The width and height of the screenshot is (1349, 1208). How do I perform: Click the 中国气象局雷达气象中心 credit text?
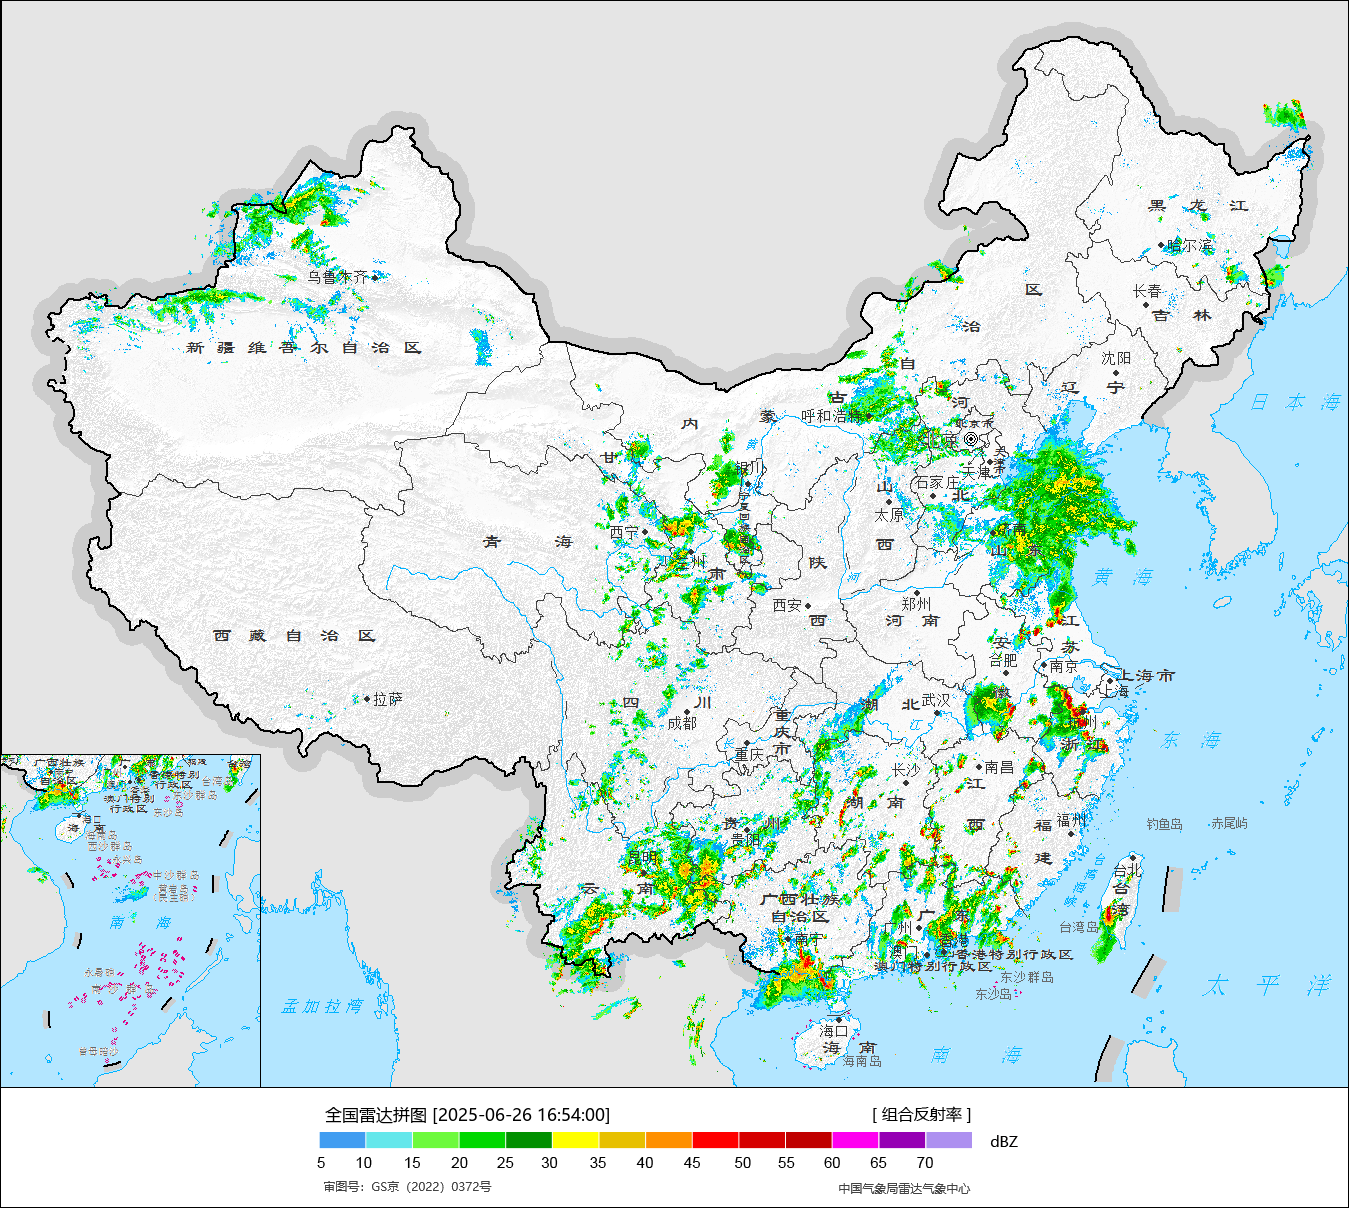click(904, 1188)
